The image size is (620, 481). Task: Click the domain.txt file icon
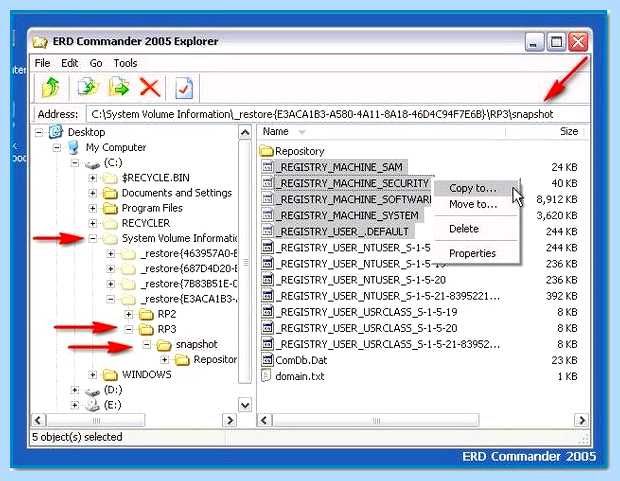(267, 376)
